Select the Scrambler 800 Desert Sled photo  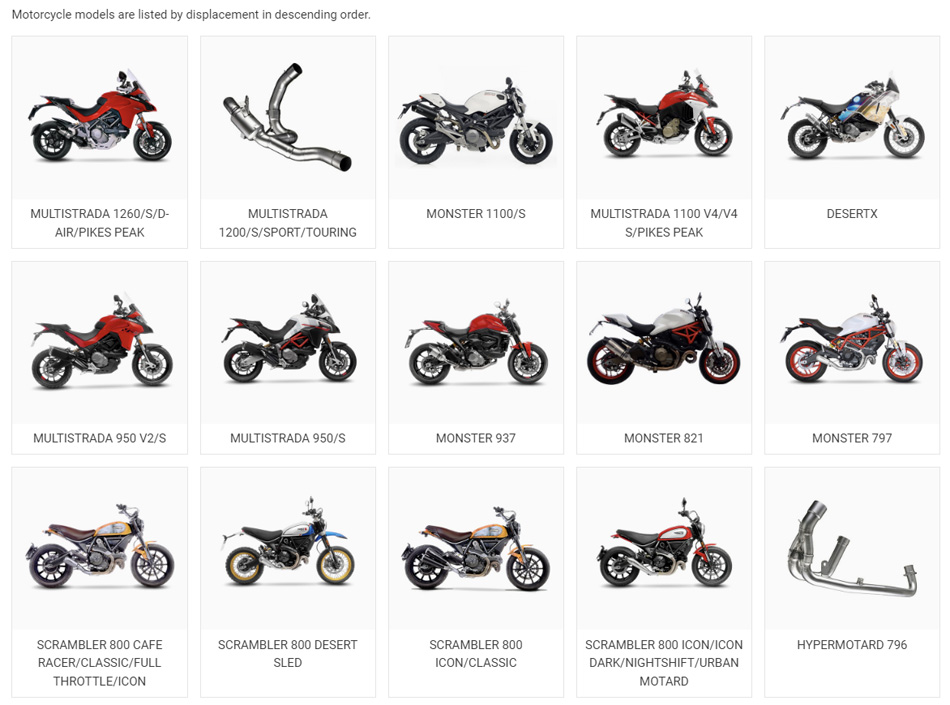coord(288,548)
